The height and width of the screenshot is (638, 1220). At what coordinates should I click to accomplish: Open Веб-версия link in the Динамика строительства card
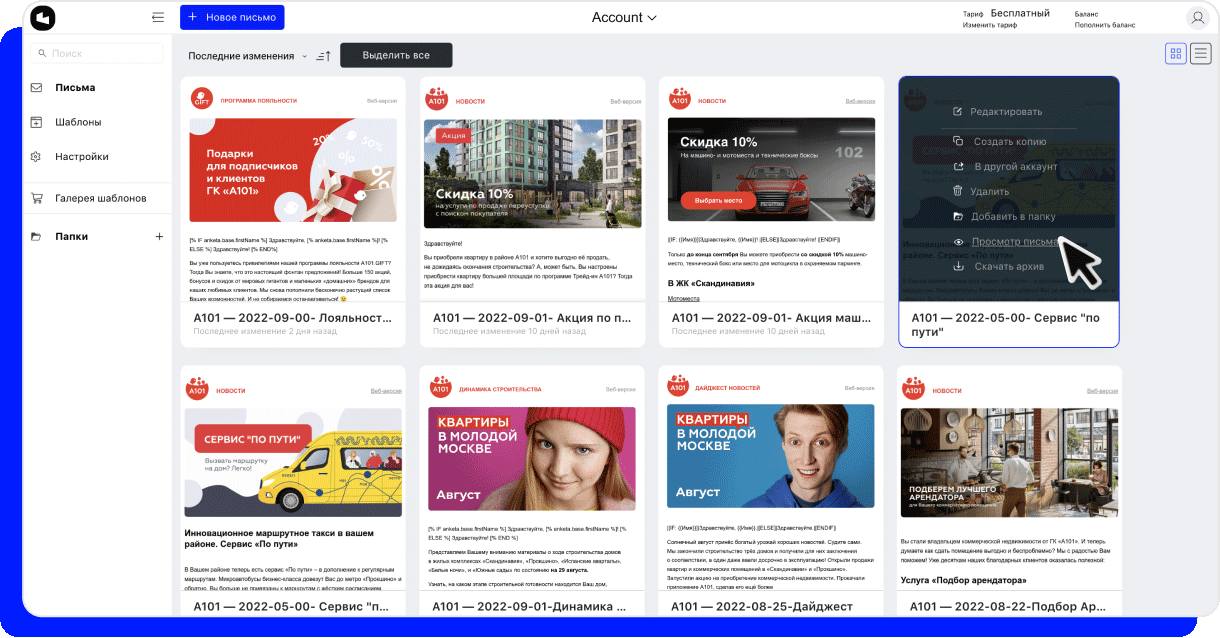620,390
